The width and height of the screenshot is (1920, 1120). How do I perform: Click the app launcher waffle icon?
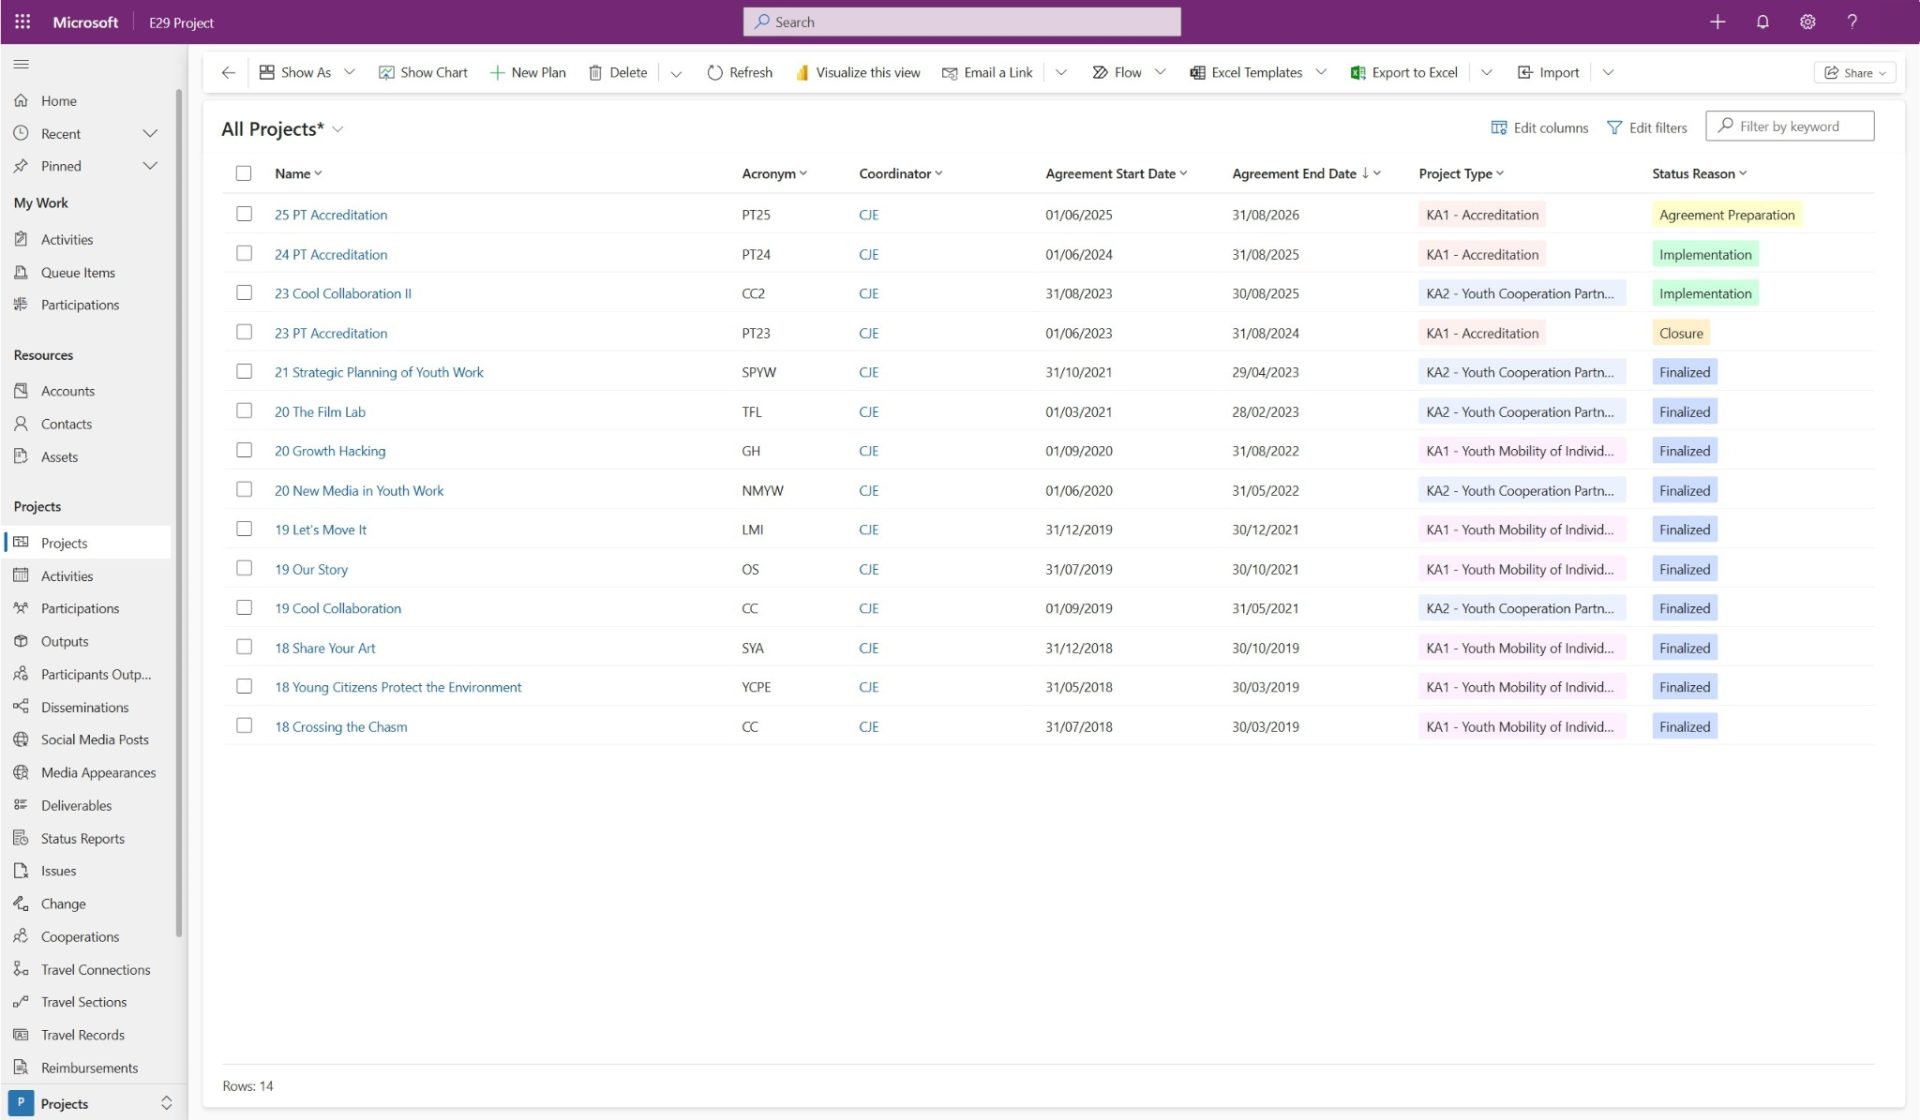(x=22, y=21)
